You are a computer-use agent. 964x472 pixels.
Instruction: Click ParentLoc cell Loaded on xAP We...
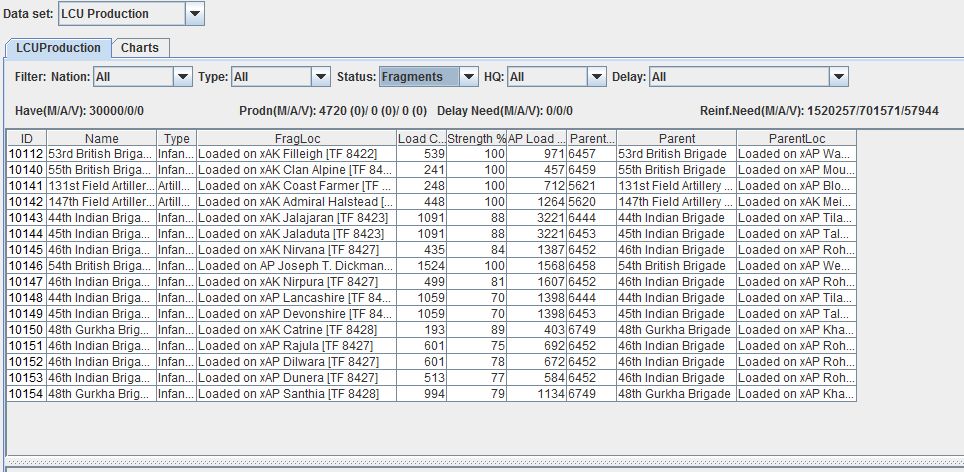[x=796, y=266]
